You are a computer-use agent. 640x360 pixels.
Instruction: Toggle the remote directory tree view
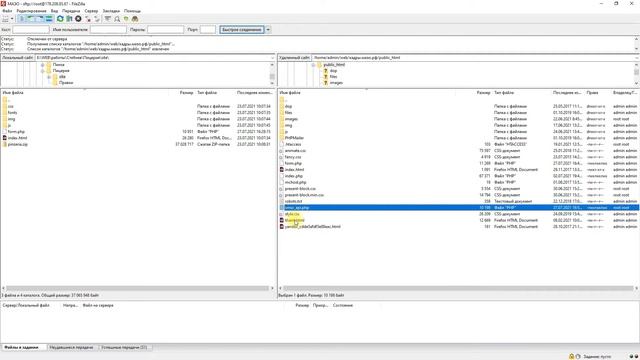click(x=40, y=19)
